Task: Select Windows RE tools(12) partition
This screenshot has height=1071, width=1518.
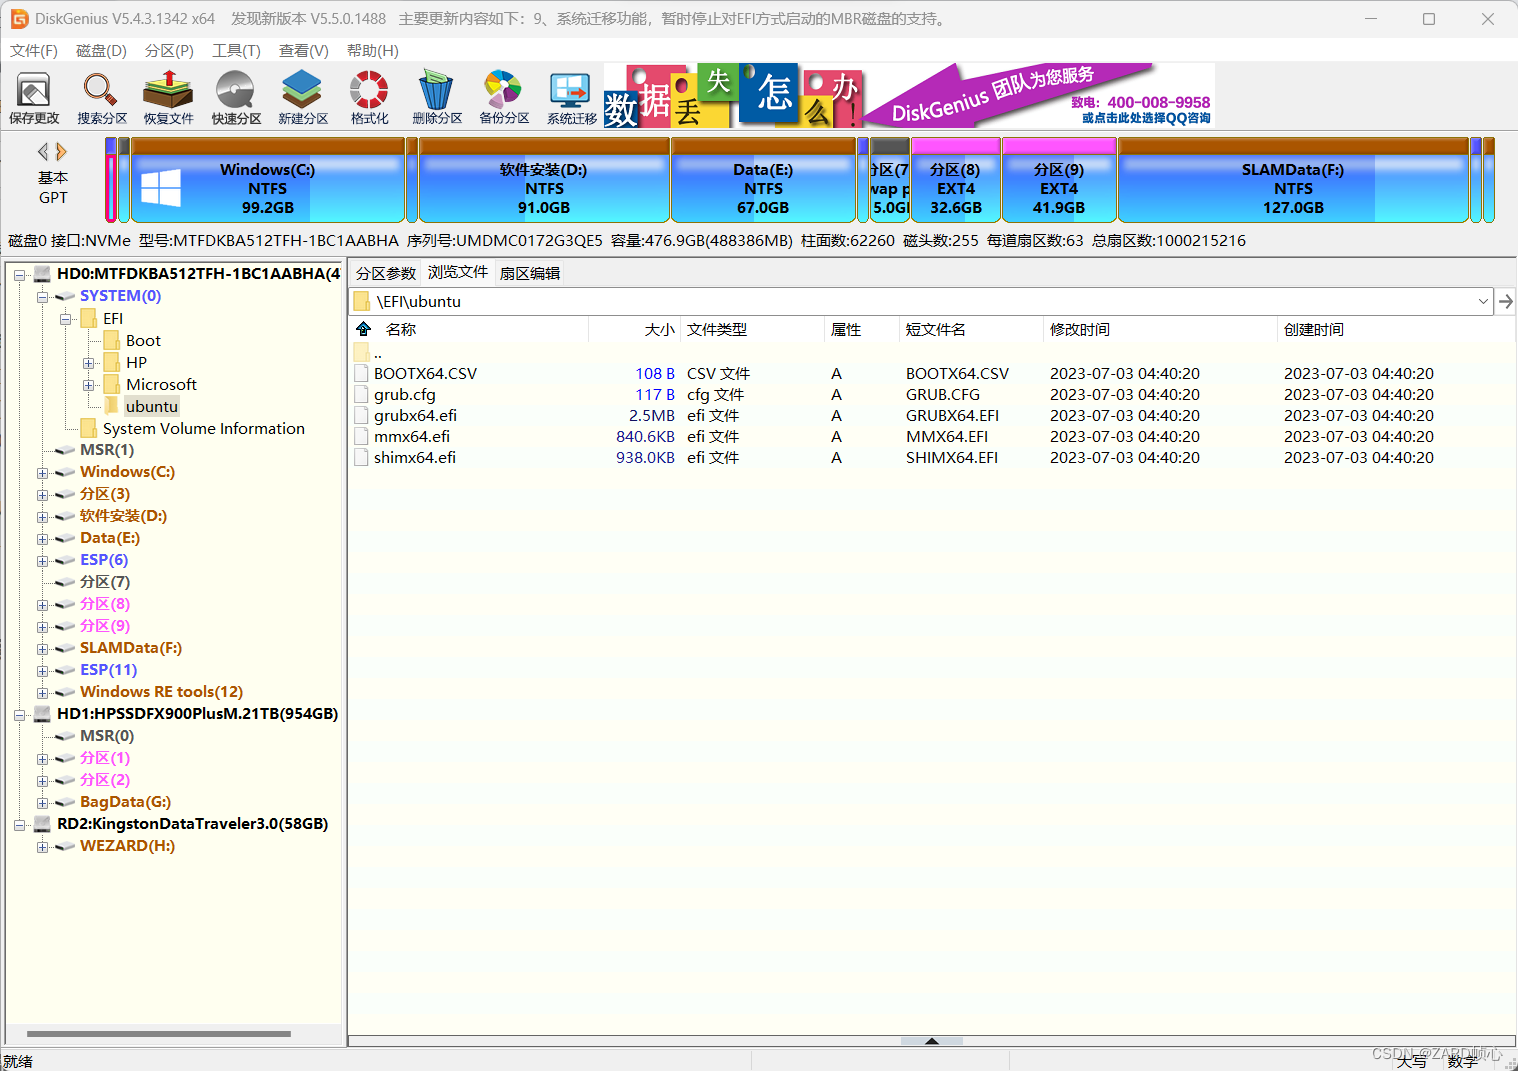Action: (x=161, y=692)
